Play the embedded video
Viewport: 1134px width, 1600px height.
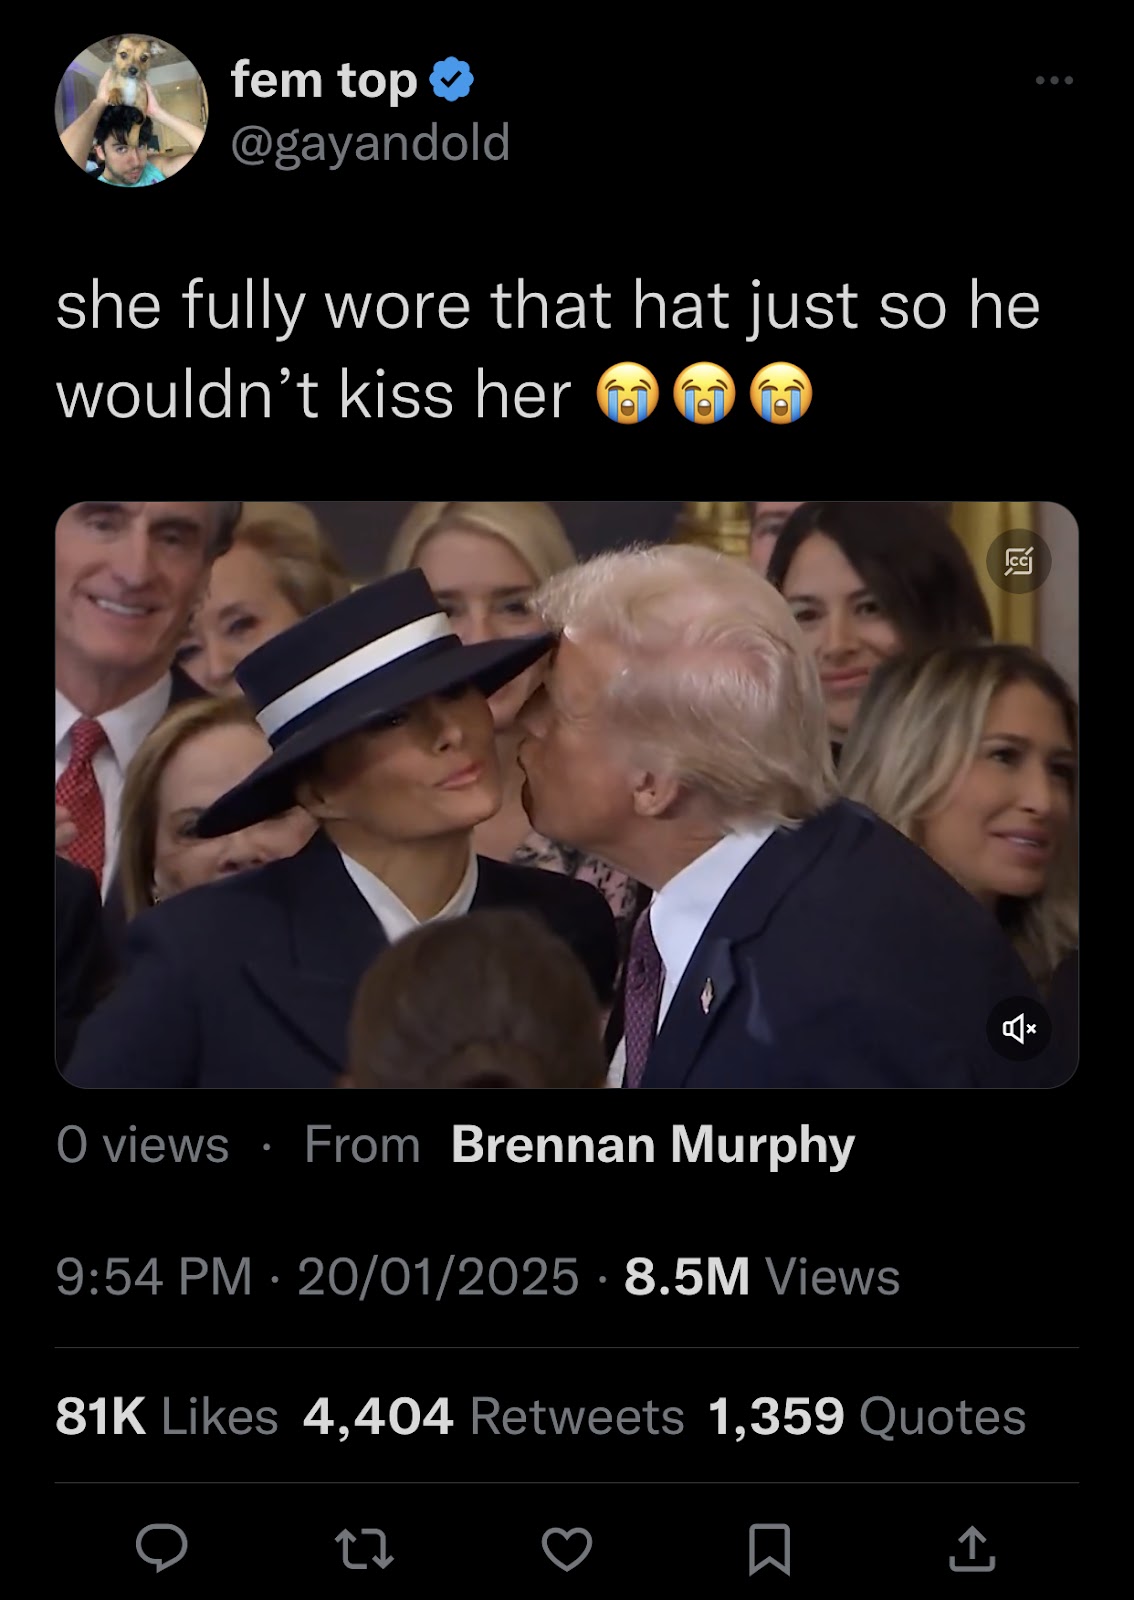point(567,795)
